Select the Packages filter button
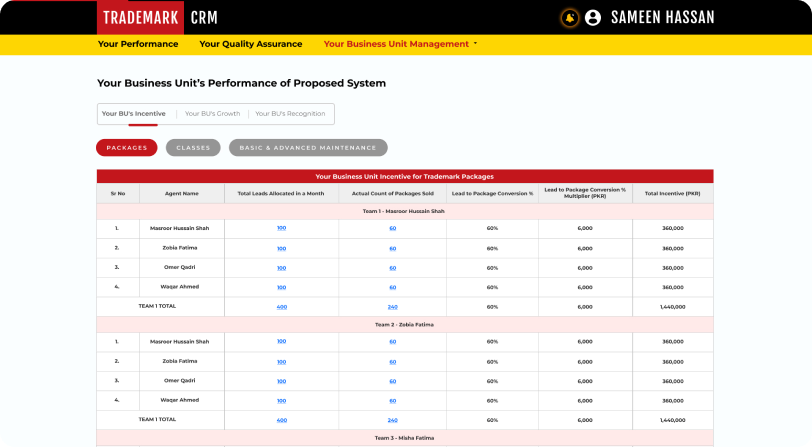The image size is (812, 447). 127,148
